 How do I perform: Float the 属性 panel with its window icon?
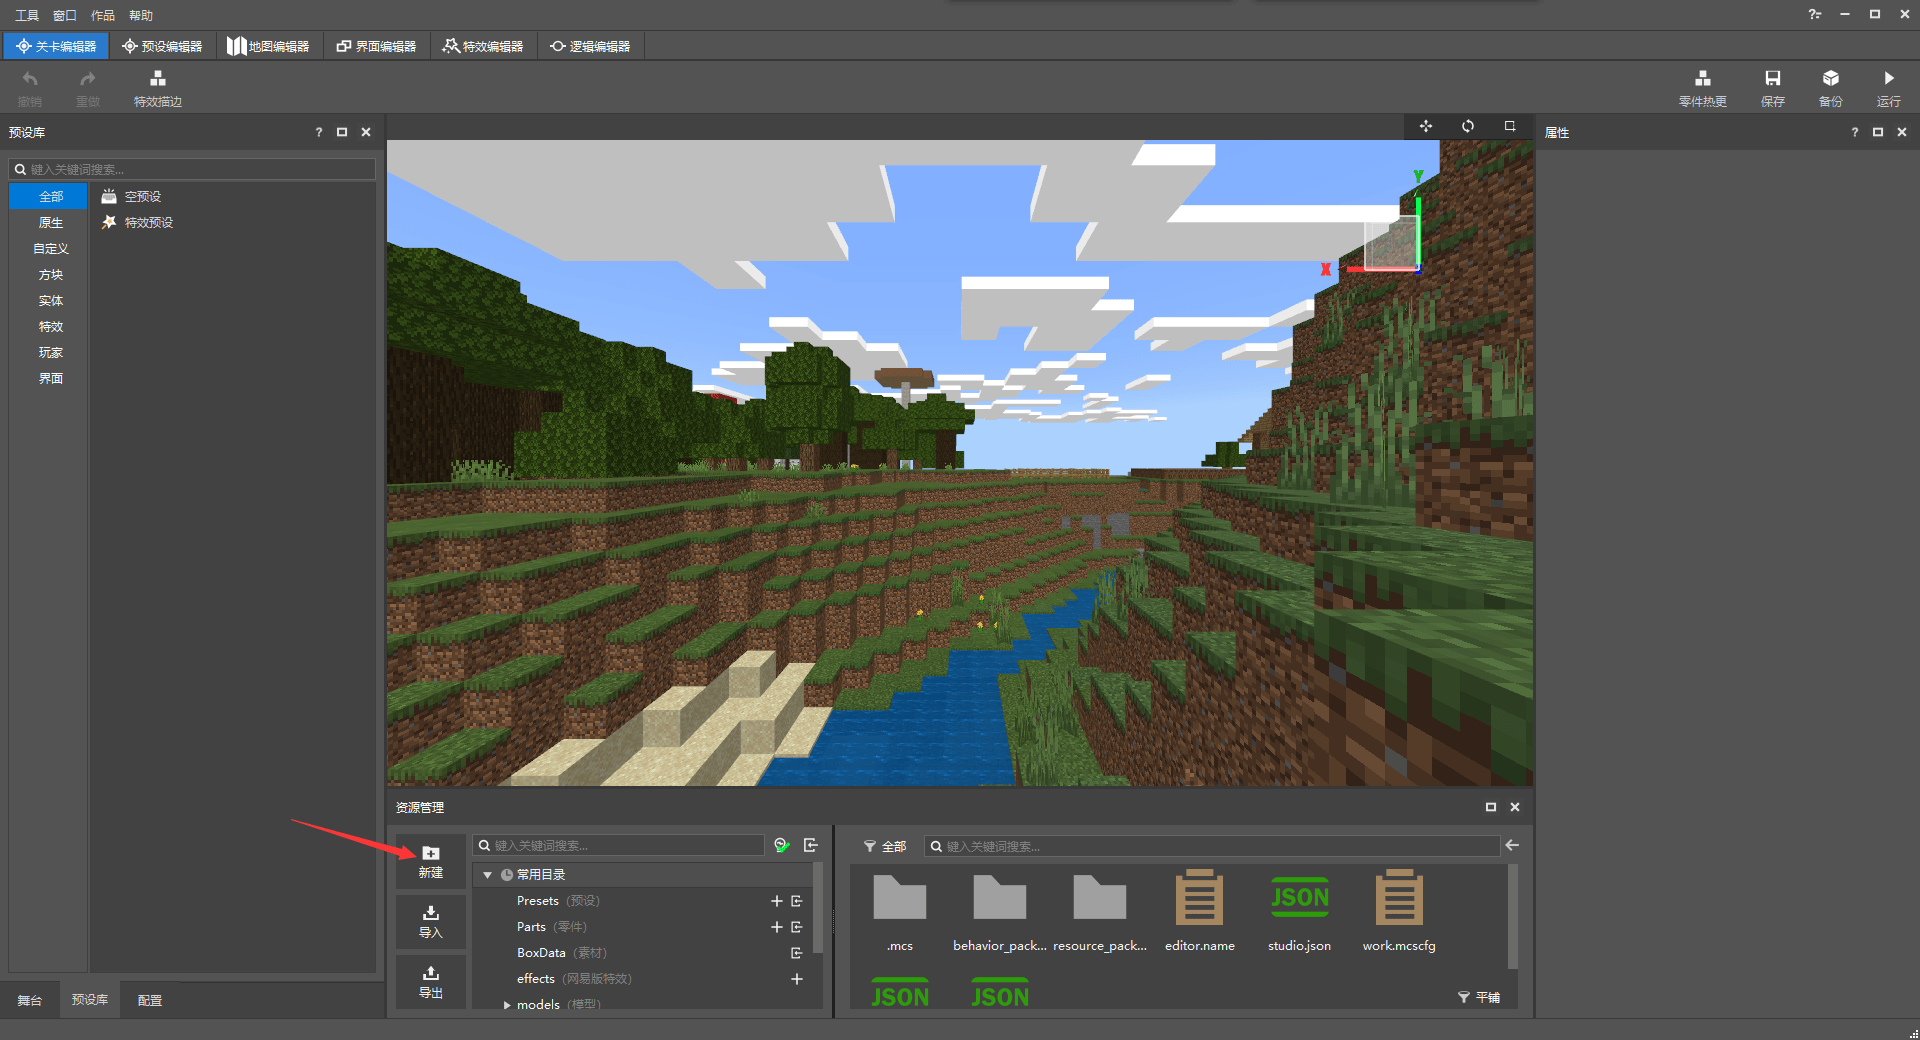tap(1878, 132)
